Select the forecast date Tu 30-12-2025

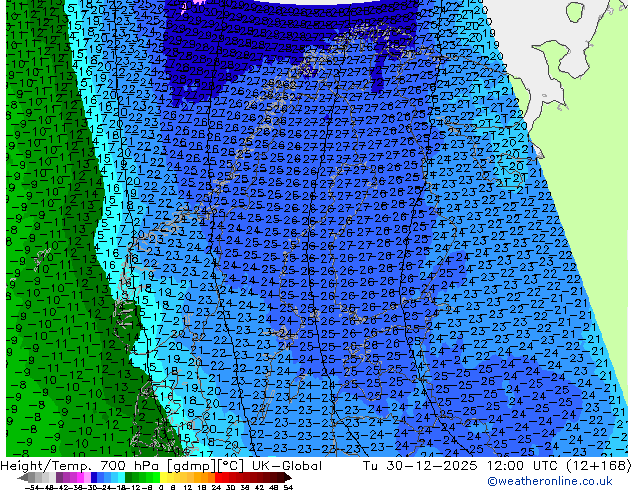coord(420,466)
